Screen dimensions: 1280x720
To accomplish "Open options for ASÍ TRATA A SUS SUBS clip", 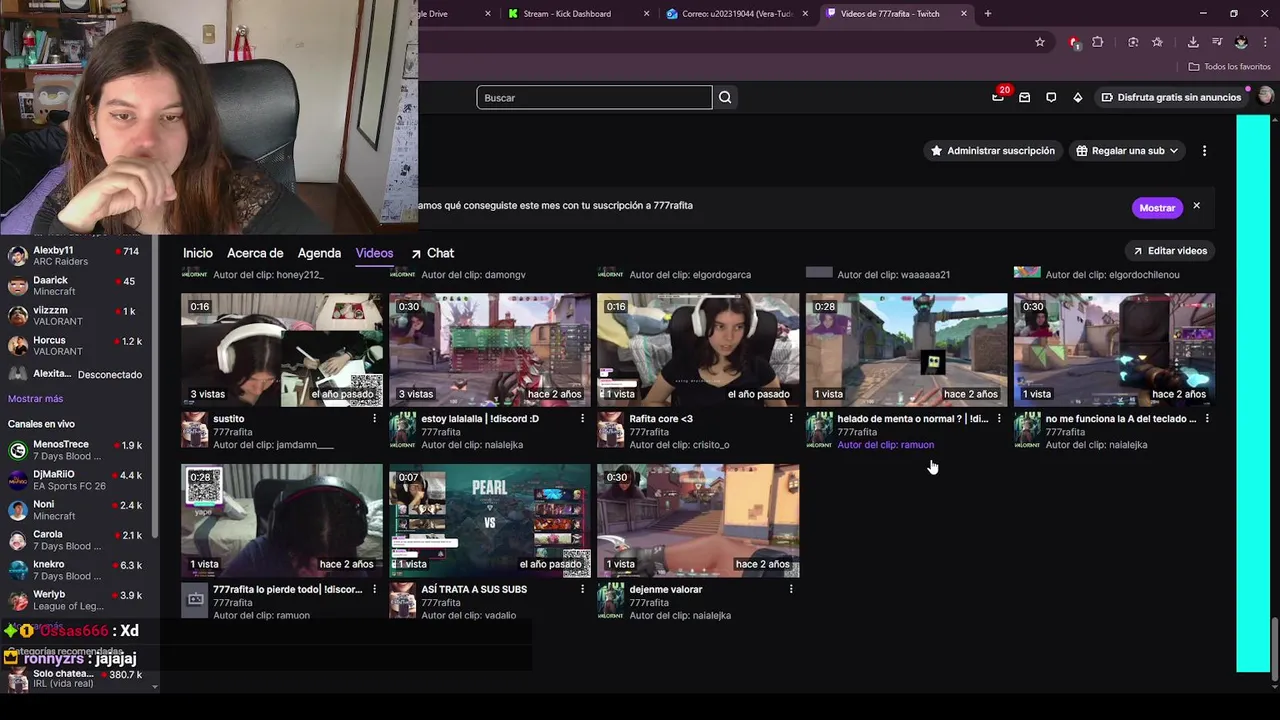I will coord(583,590).
